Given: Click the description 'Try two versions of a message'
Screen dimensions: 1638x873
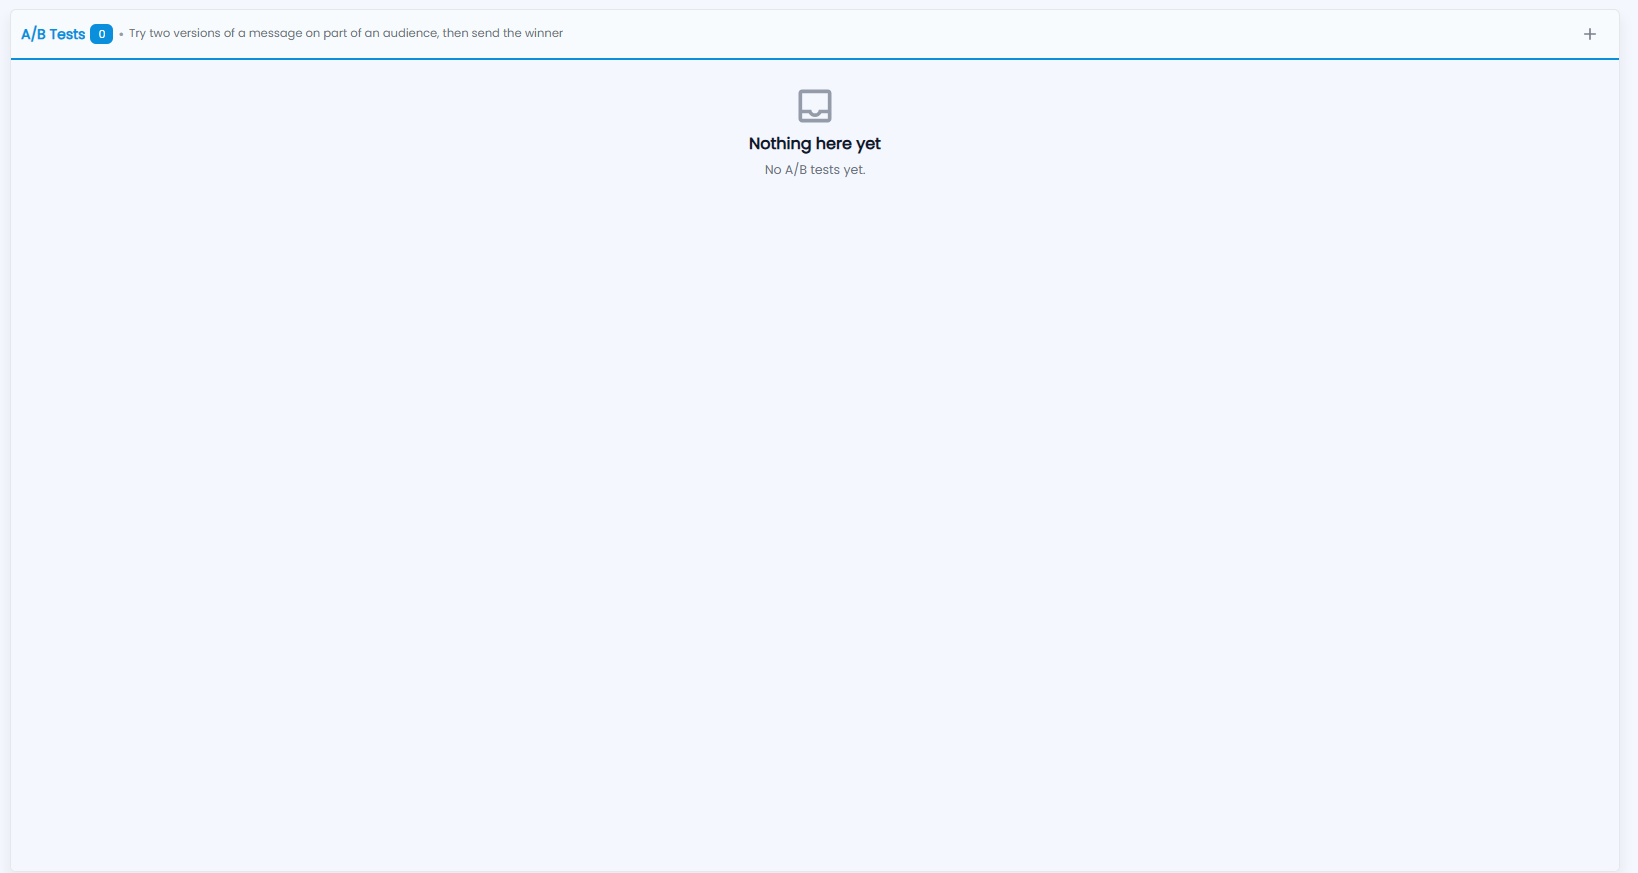Looking at the screenshot, I should pyautogui.click(x=346, y=33).
